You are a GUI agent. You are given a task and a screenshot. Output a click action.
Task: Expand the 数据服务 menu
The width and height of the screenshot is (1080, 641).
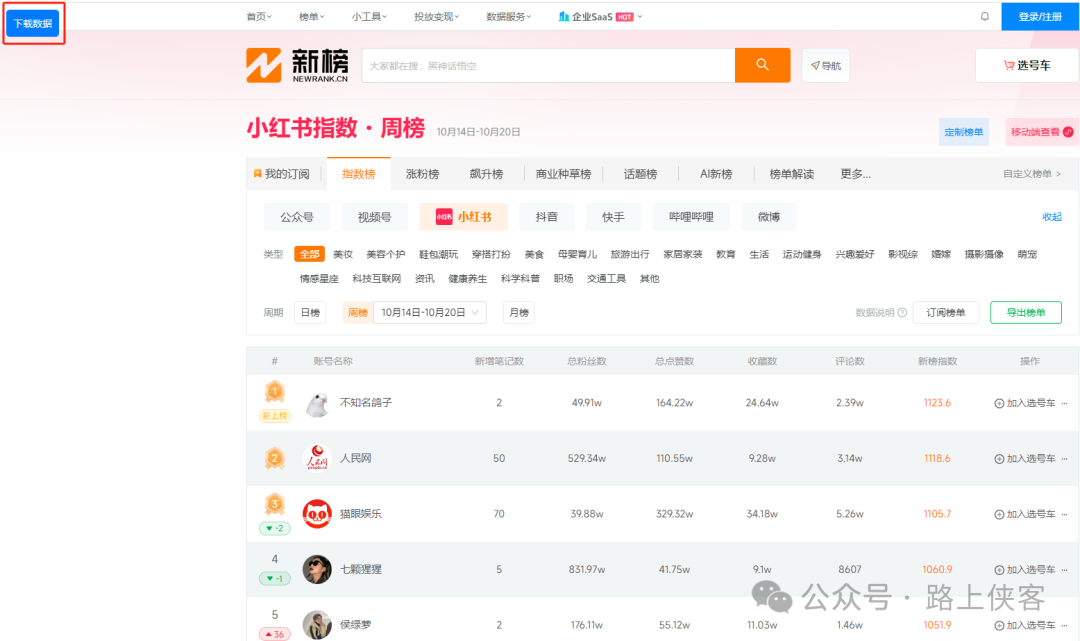coord(508,17)
